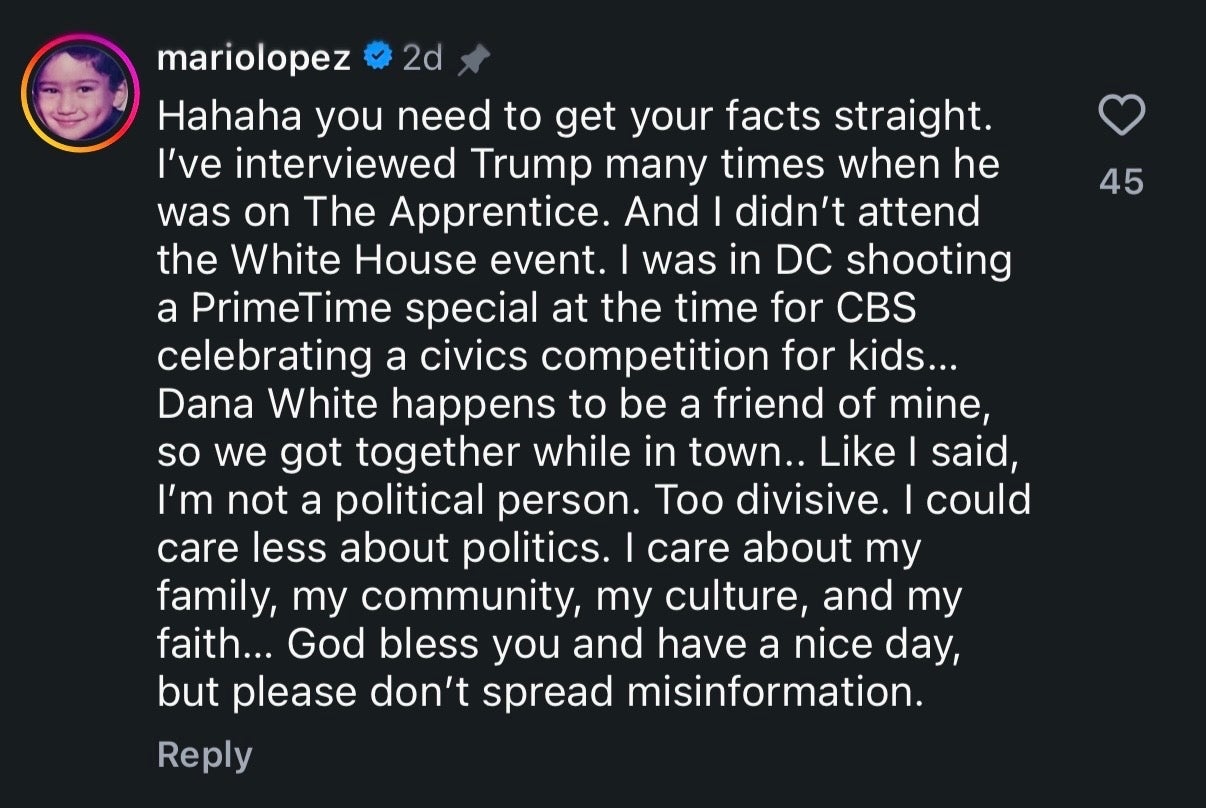1206x808 pixels.
Task: Click "Too divisive" in the comment
Action: click(771, 501)
